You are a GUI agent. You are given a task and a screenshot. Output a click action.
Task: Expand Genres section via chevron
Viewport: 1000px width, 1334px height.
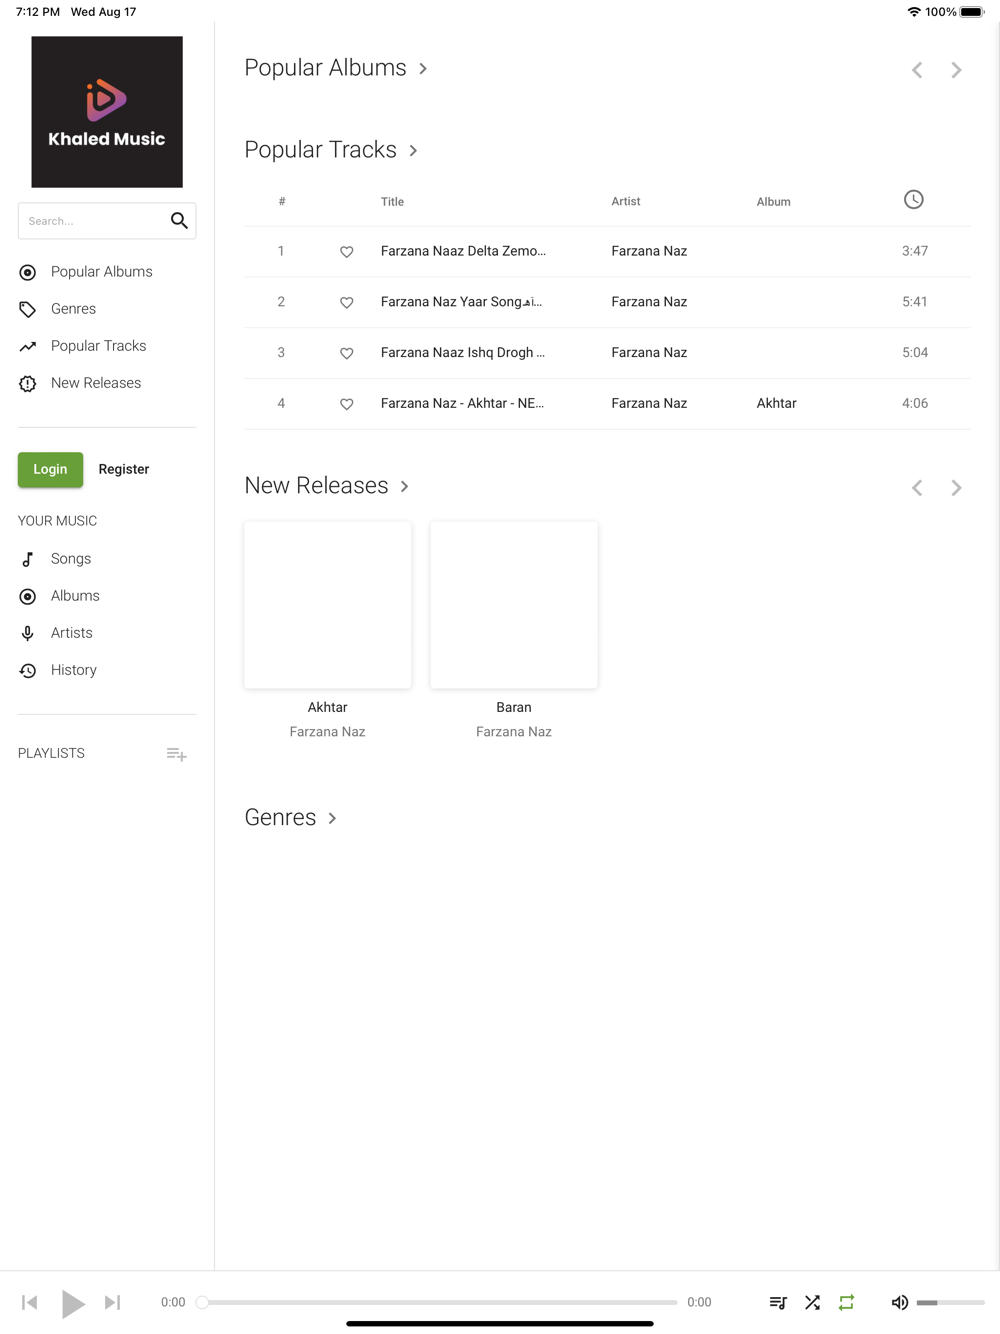(332, 819)
